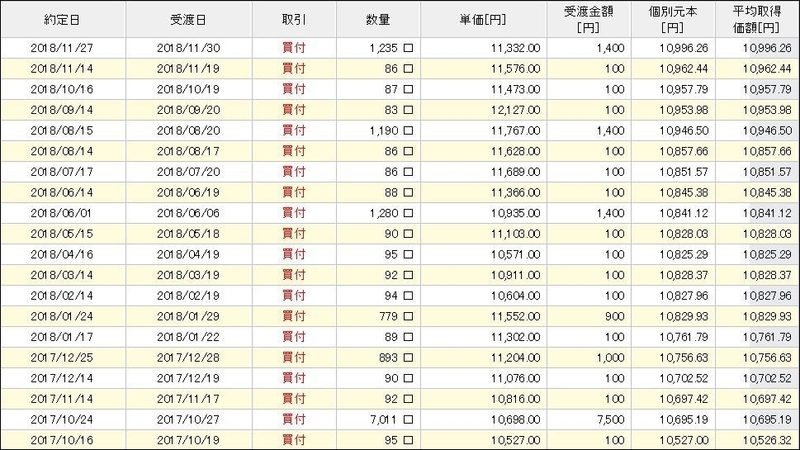Click 10,828.37 in the 個別元本 column
This screenshot has height=450, width=800.
pos(684,276)
